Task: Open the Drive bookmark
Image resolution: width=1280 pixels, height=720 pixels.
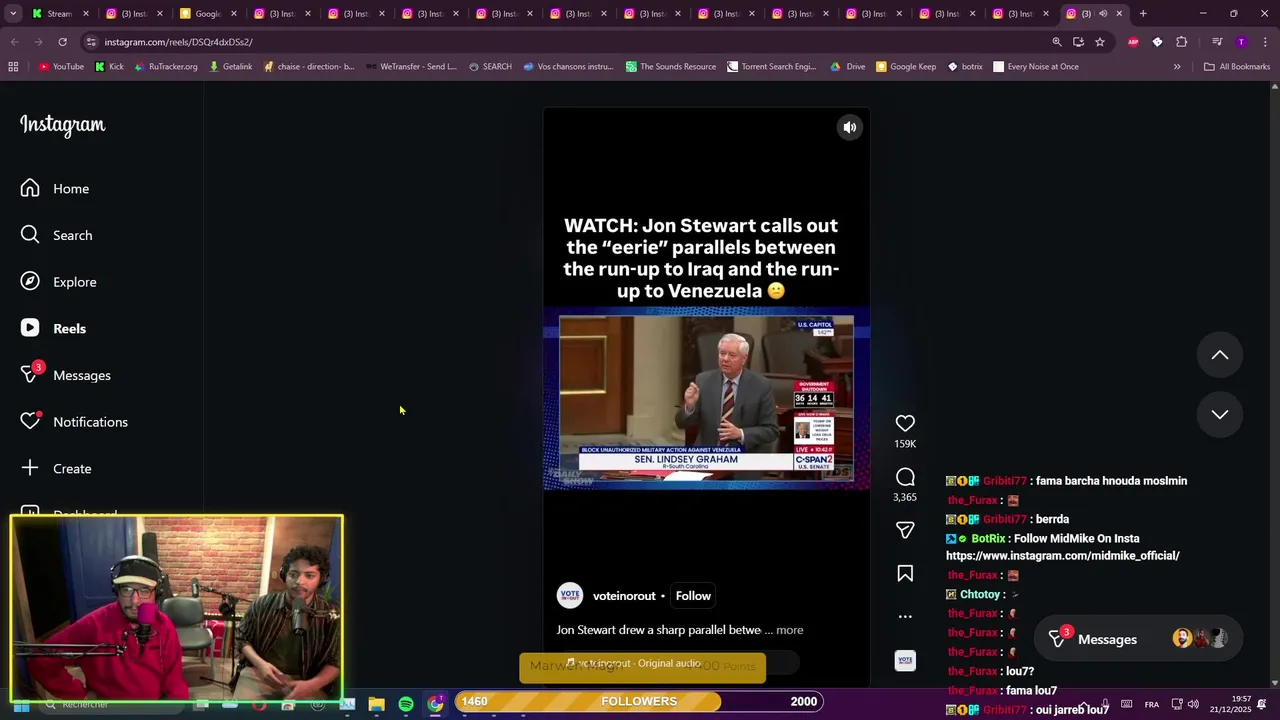Action: (848, 67)
